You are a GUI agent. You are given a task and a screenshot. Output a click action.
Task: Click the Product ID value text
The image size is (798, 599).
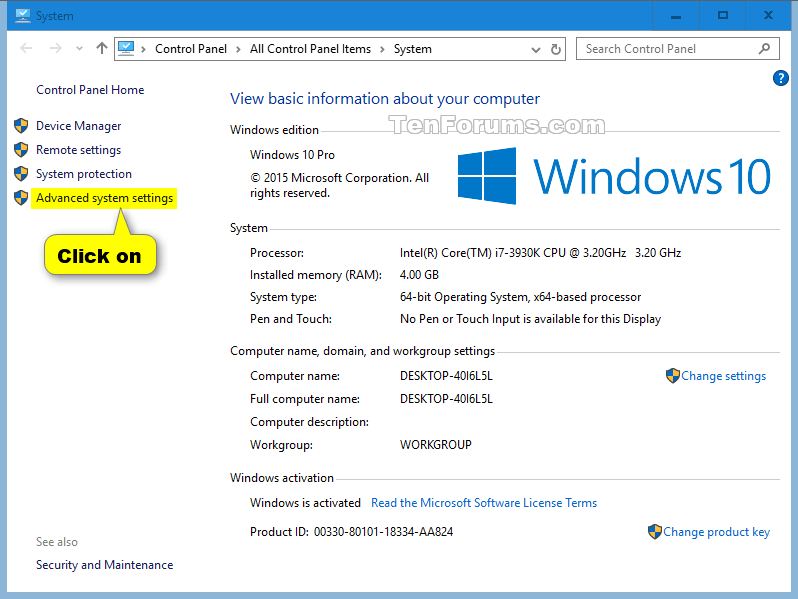click(x=383, y=532)
